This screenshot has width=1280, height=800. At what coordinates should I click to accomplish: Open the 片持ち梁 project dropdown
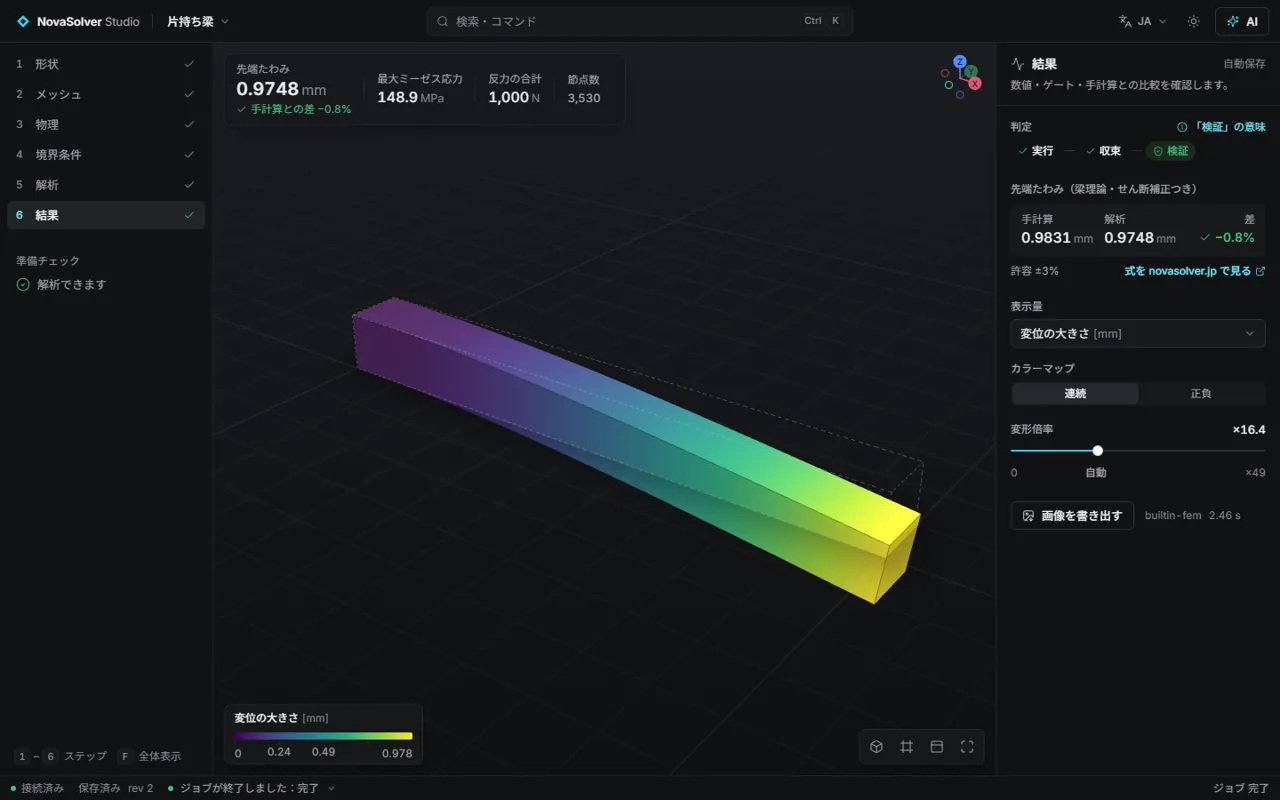[198, 21]
